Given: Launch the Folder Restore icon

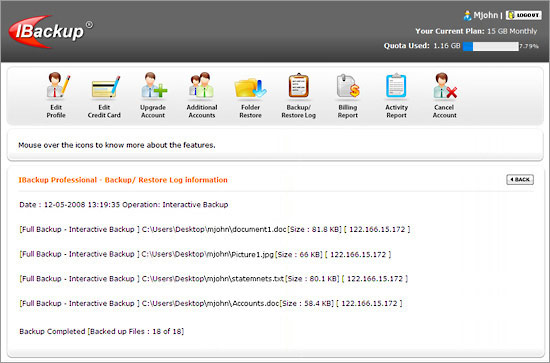Looking at the screenshot, I should pos(250,88).
